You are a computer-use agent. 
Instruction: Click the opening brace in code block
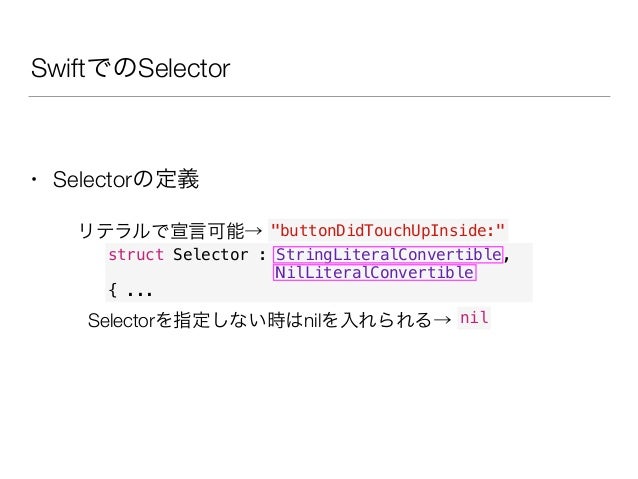click(113, 291)
